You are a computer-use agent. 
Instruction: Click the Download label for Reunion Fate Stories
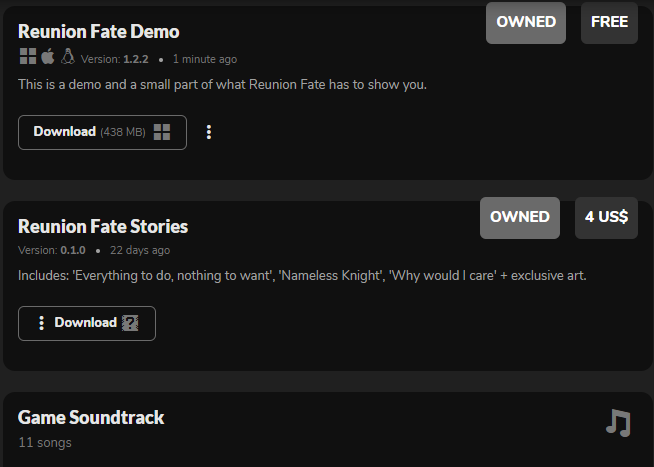[x=85, y=323]
